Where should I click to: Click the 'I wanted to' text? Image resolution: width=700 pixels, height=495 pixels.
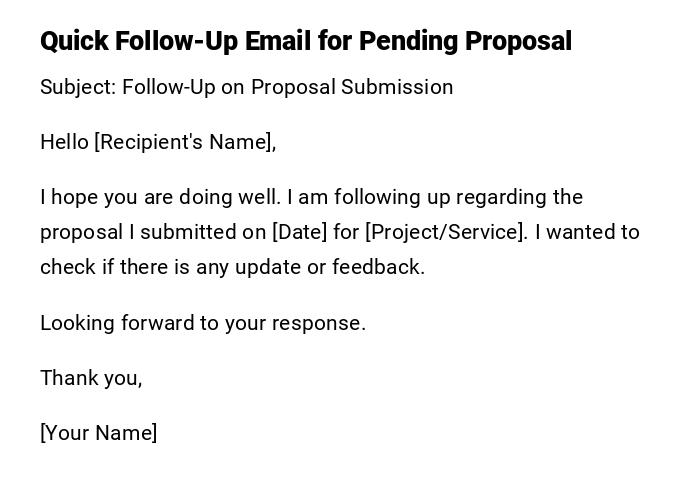[x=587, y=232]
